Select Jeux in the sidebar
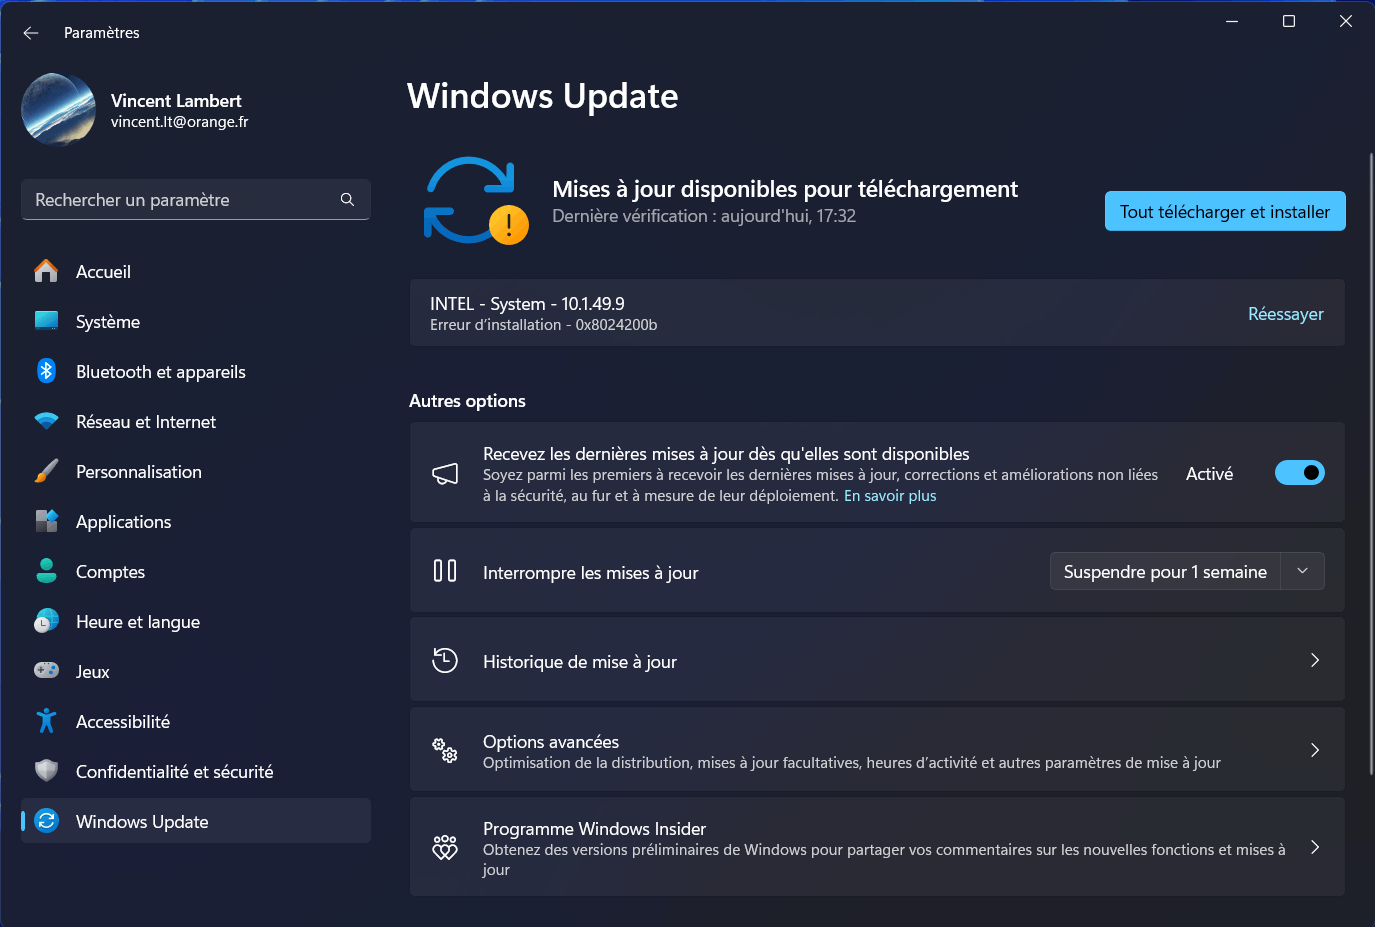Viewport: 1375px width, 927px height. (x=196, y=671)
